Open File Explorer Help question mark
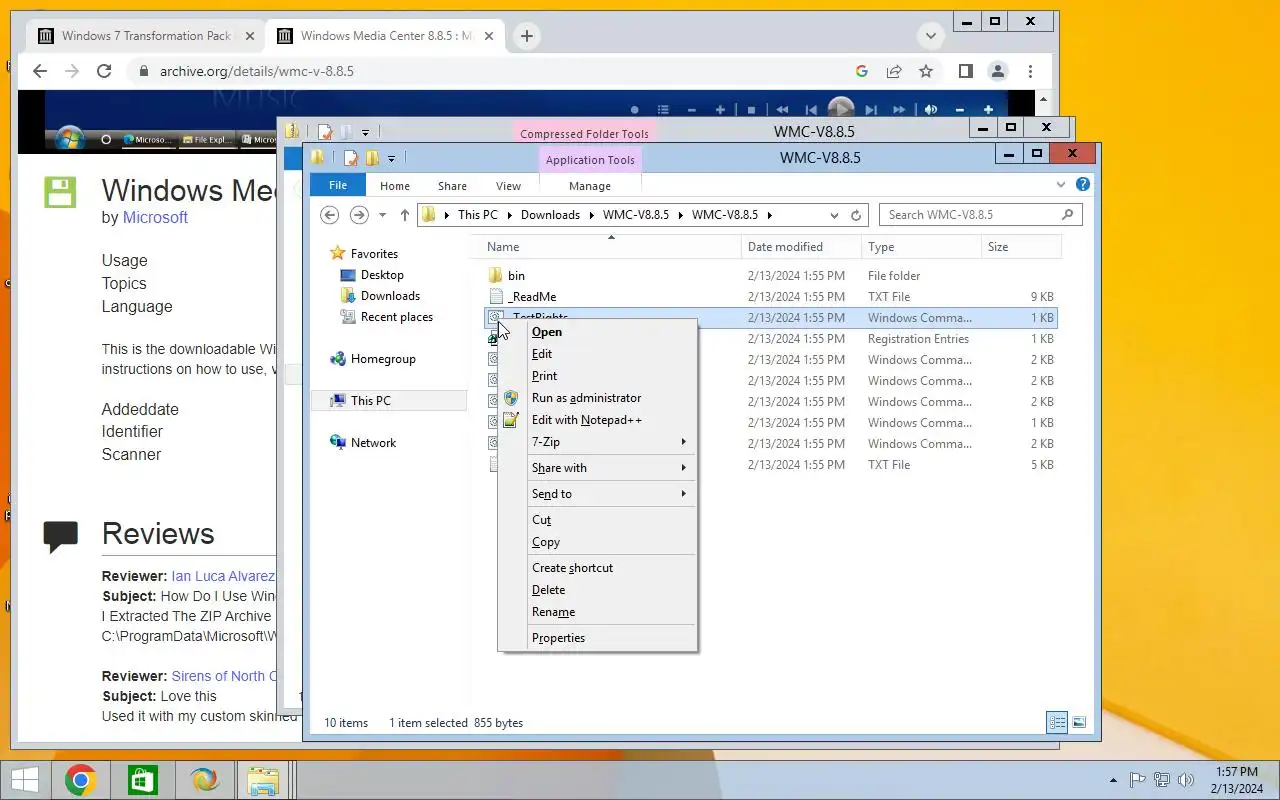 point(1082,185)
